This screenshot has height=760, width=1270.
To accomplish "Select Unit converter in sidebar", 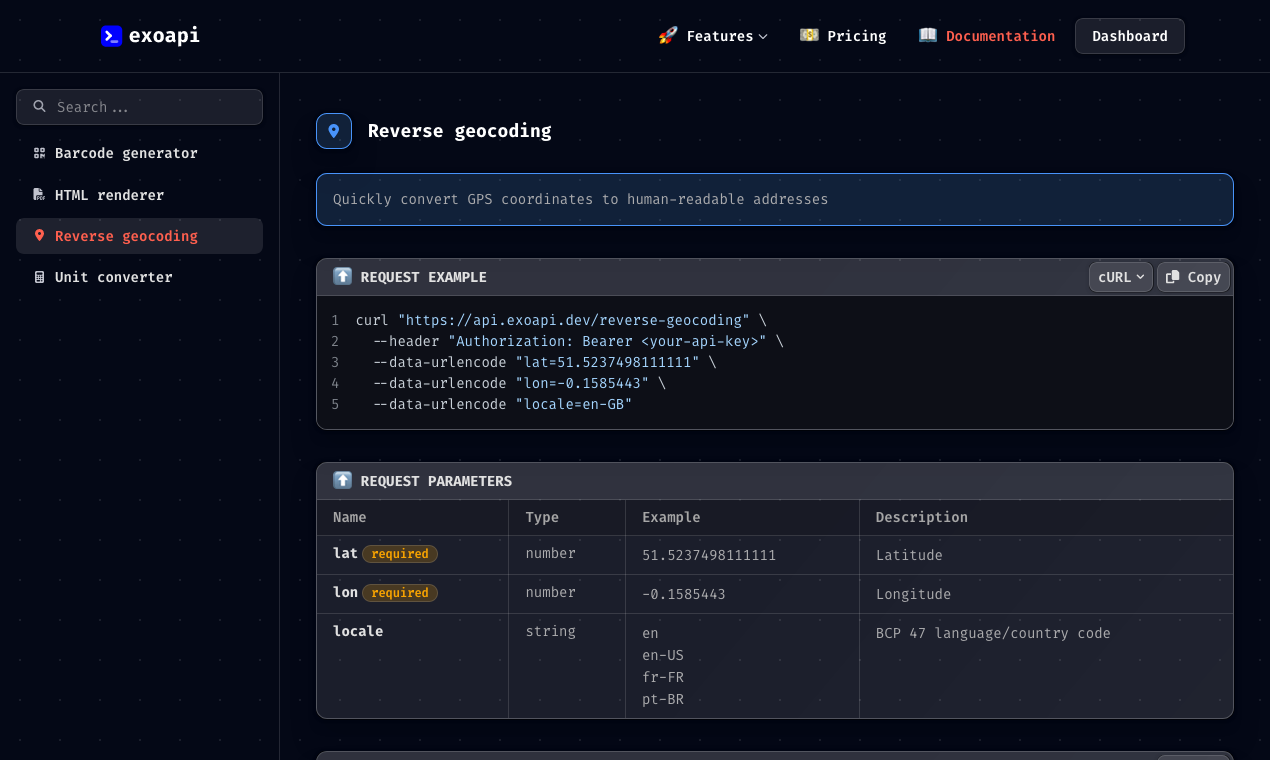I will pyautogui.click(x=139, y=277).
